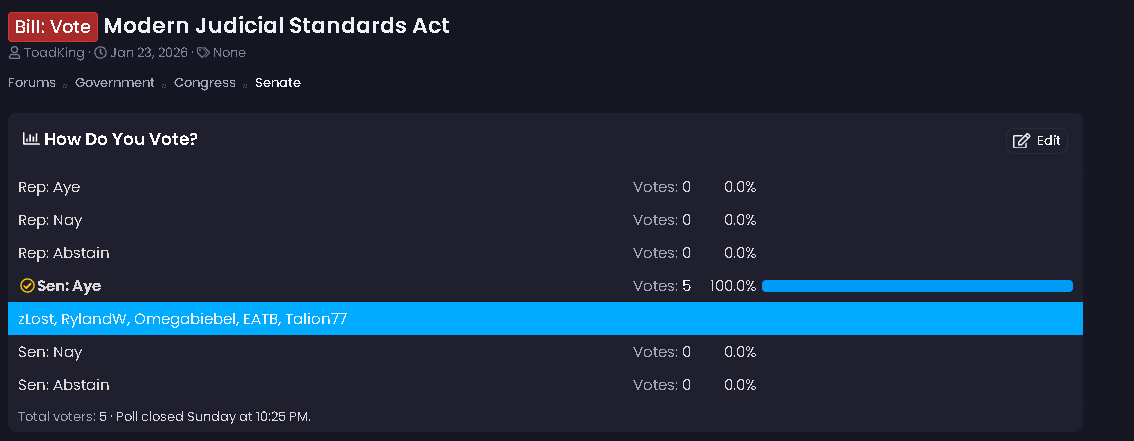Navigate to the Government breadcrumb

[114, 83]
